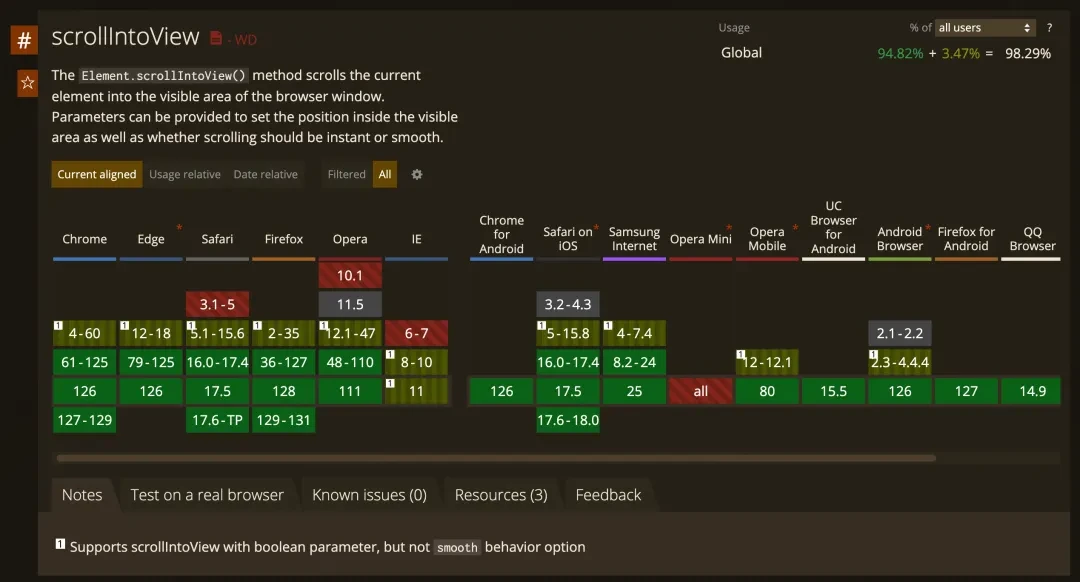Select Samsung Internet 4-7.4 cell
Image resolution: width=1080 pixels, height=582 pixels.
[x=634, y=333]
